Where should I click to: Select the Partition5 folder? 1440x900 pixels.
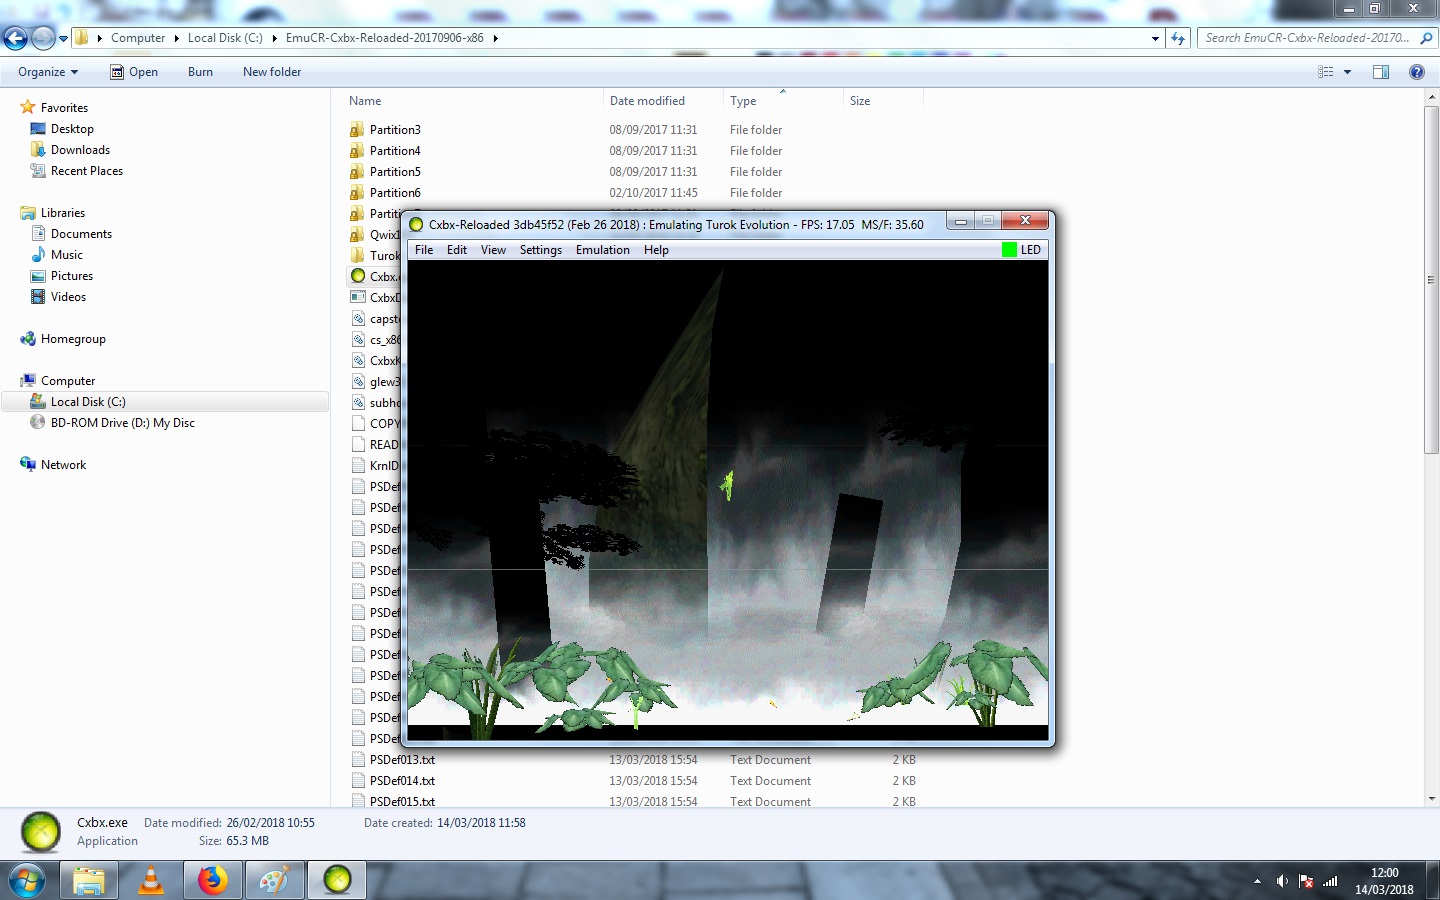(395, 172)
